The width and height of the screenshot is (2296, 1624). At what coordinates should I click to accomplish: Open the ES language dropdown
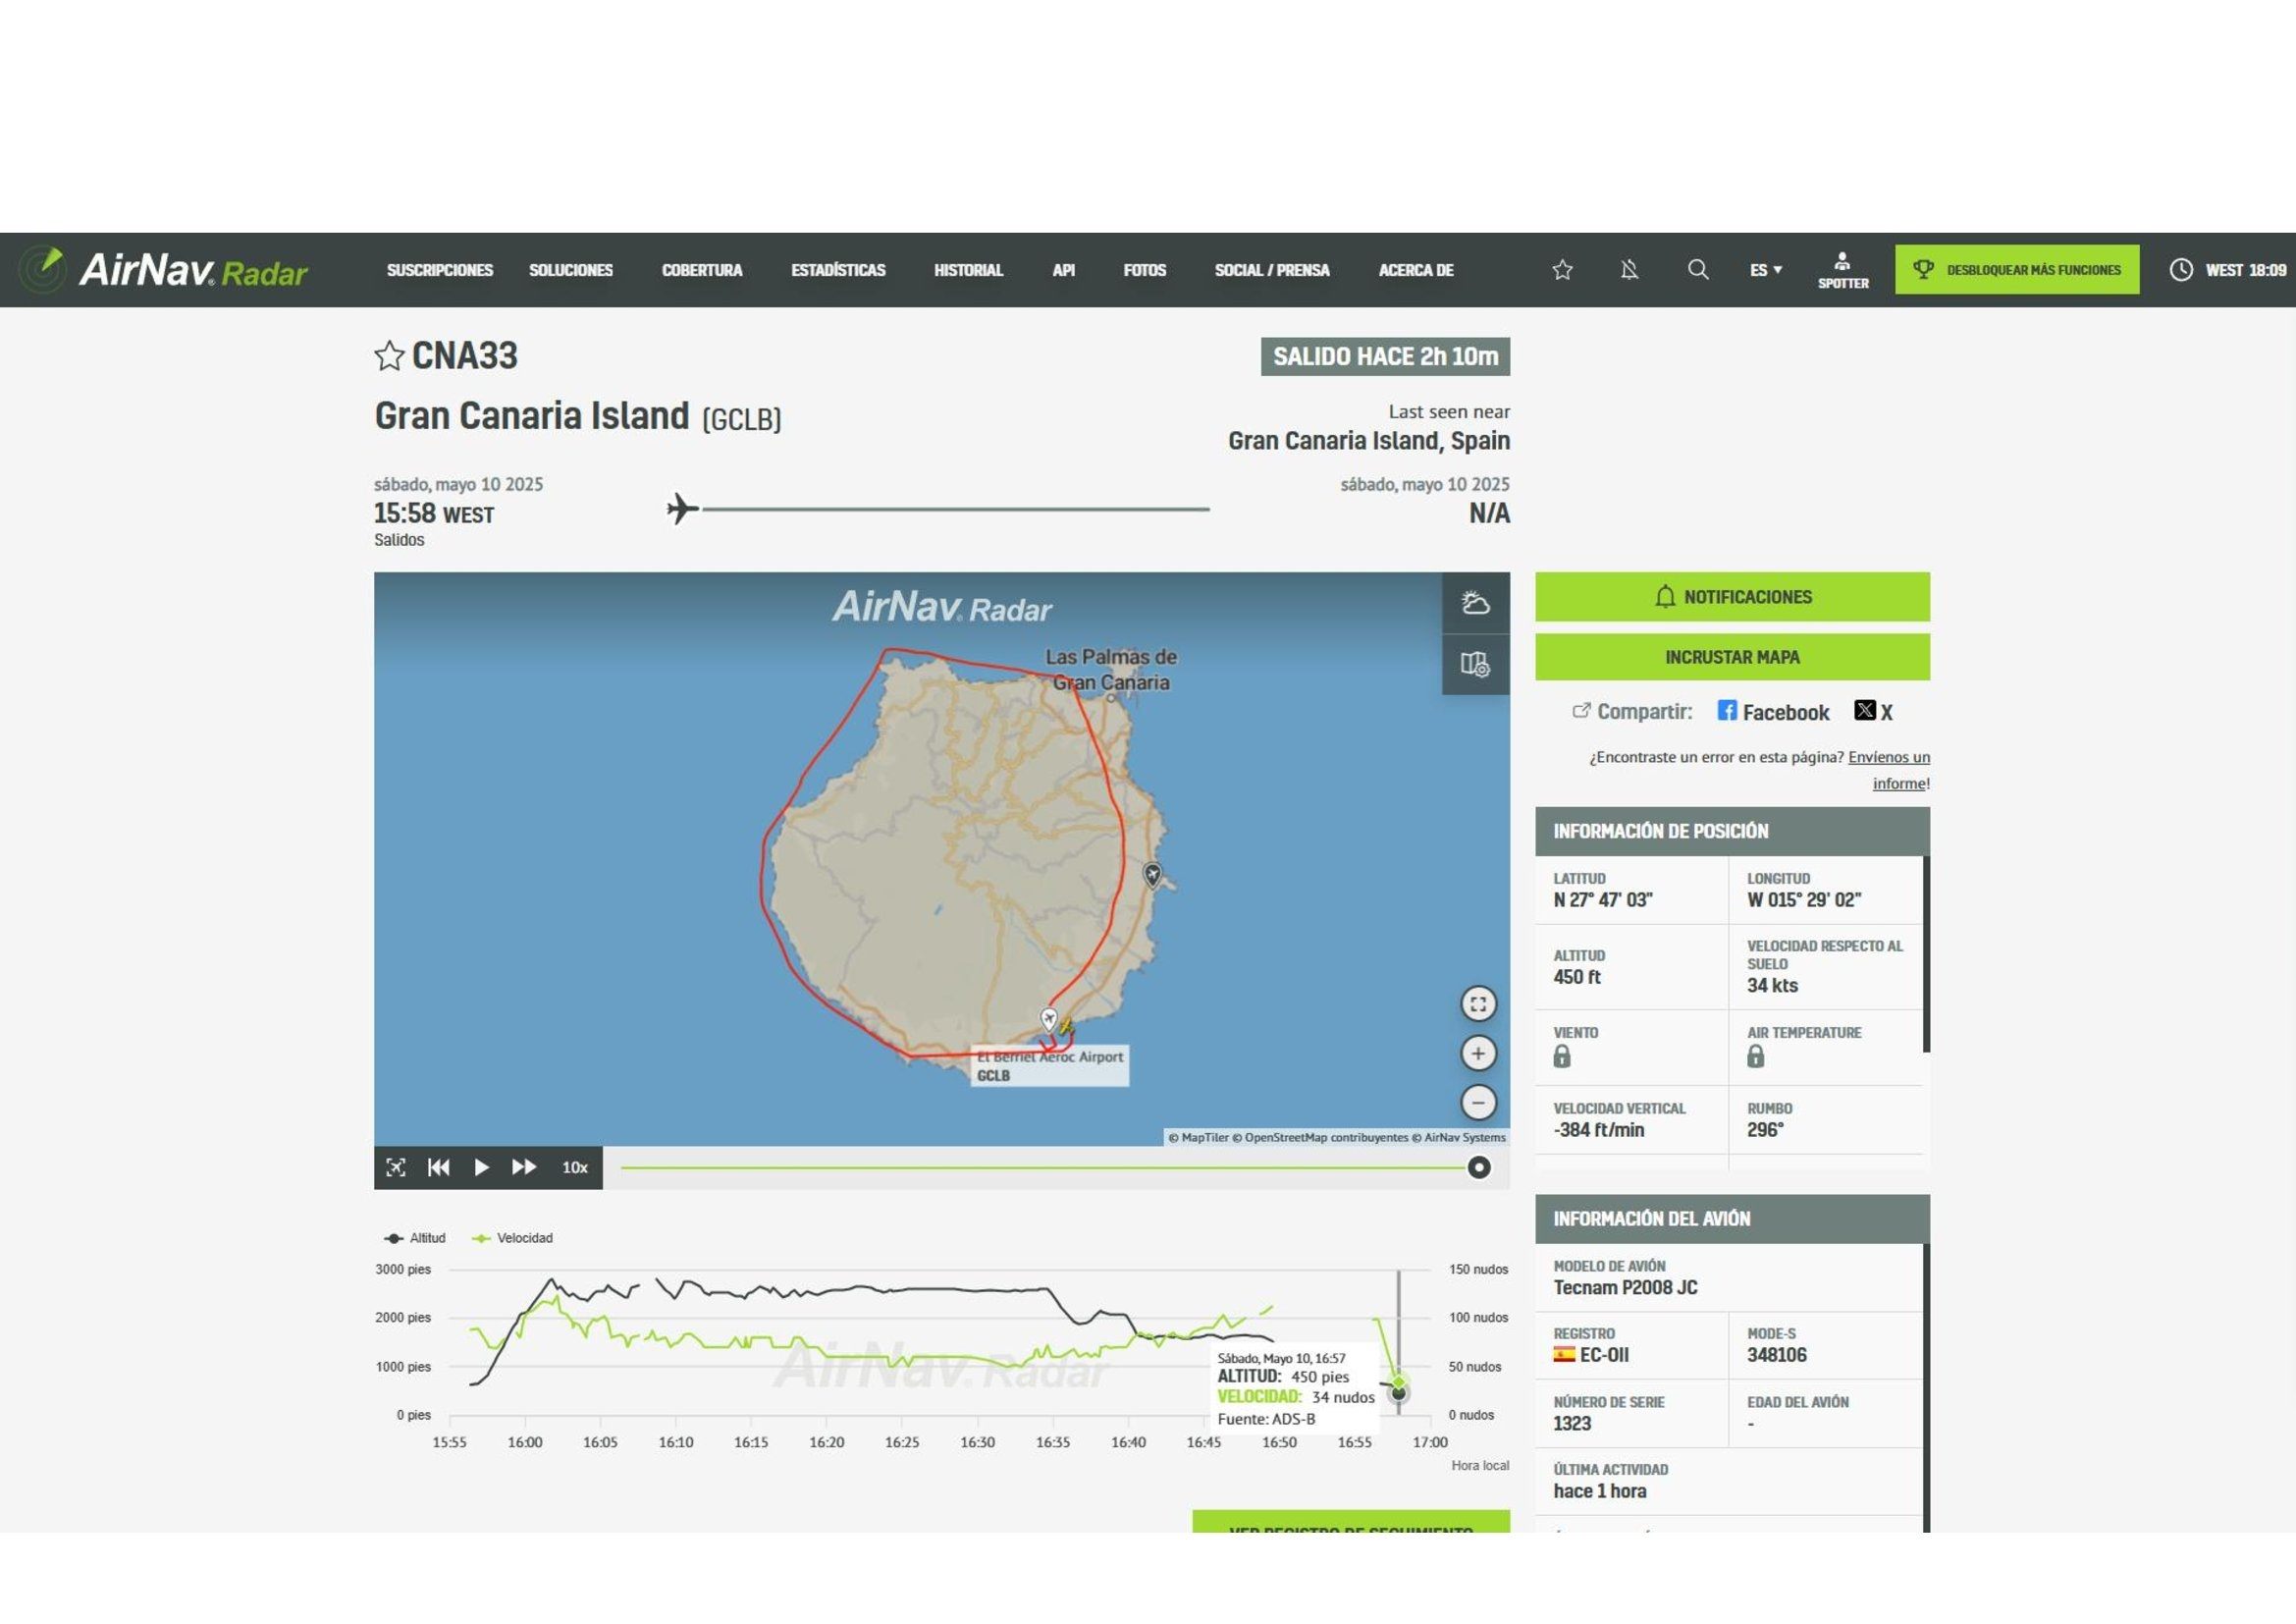pyautogui.click(x=1765, y=270)
